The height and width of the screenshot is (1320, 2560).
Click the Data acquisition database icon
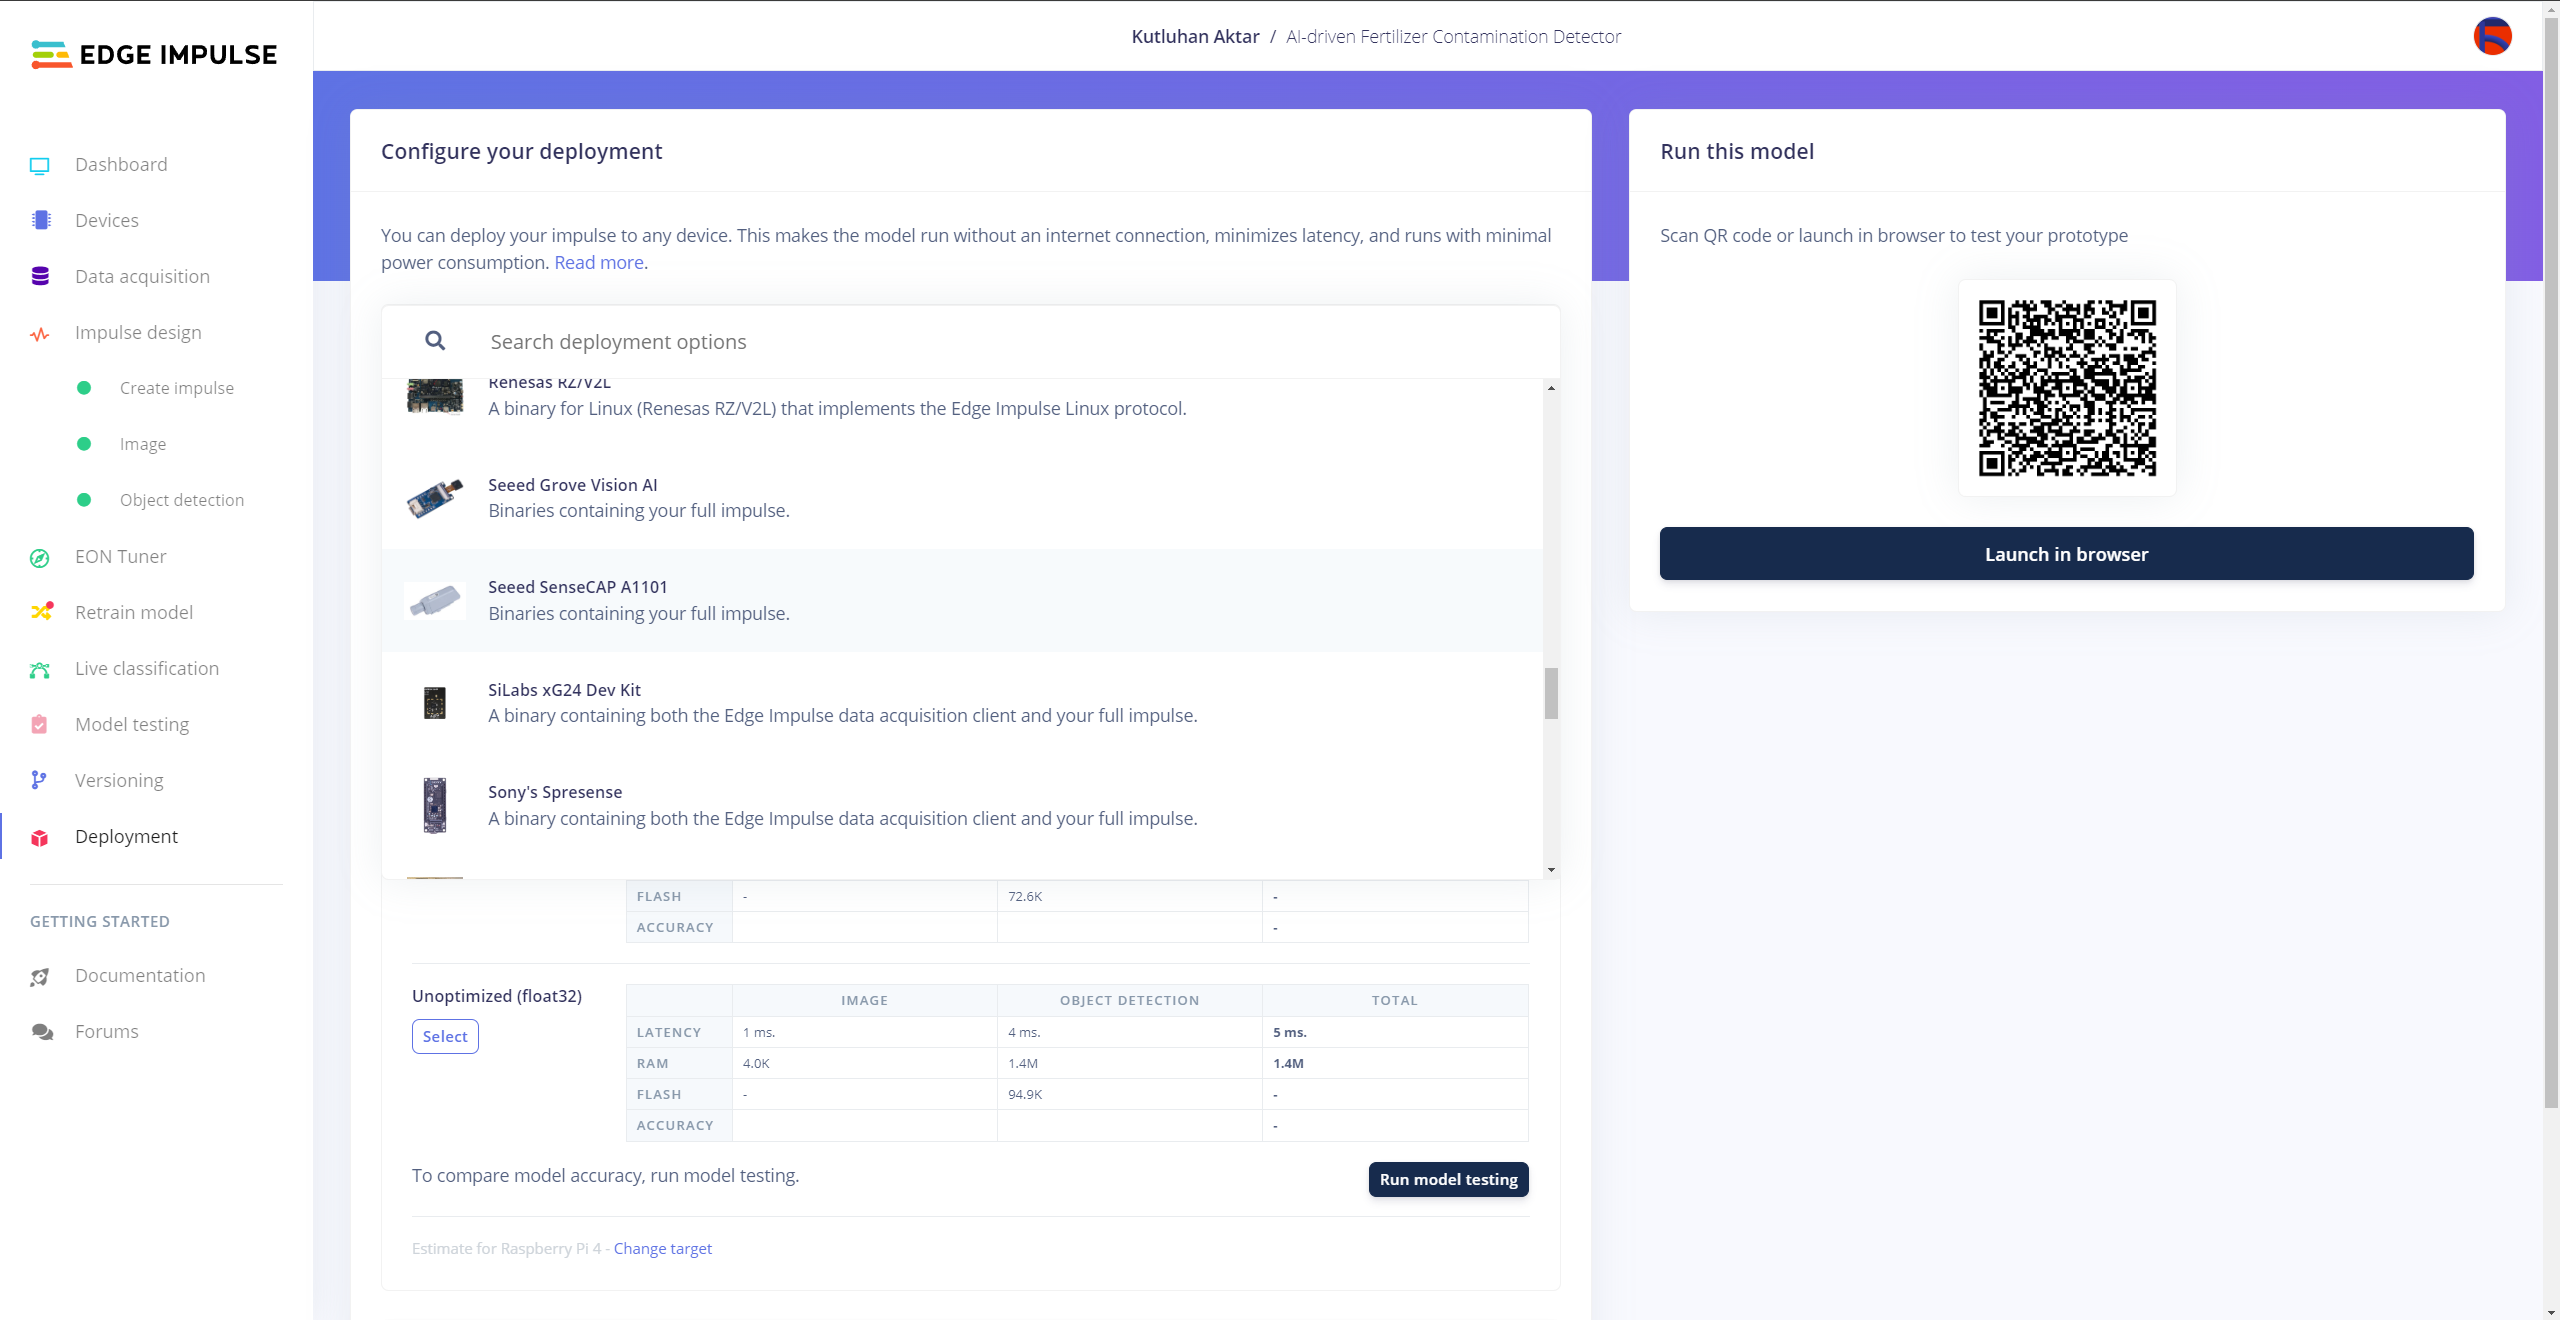tap(40, 277)
